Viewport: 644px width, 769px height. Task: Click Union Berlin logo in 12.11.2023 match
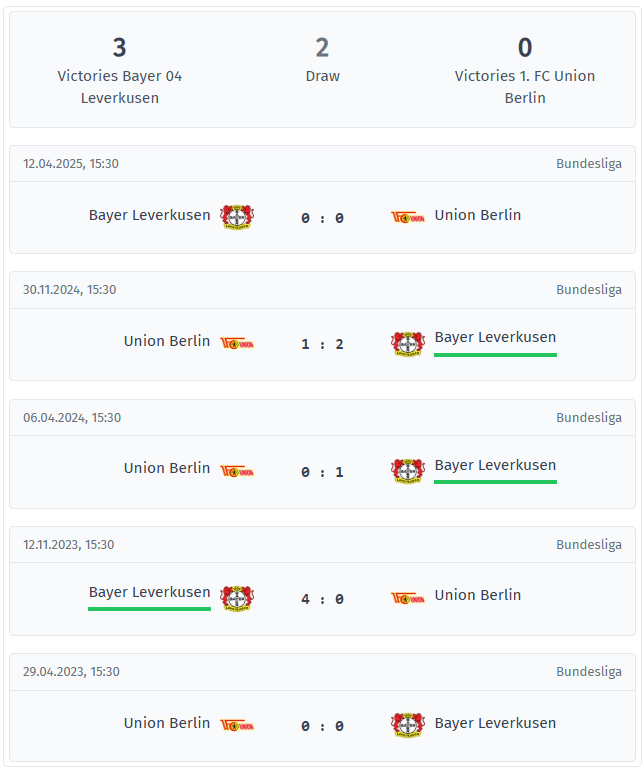coord(407,598)
